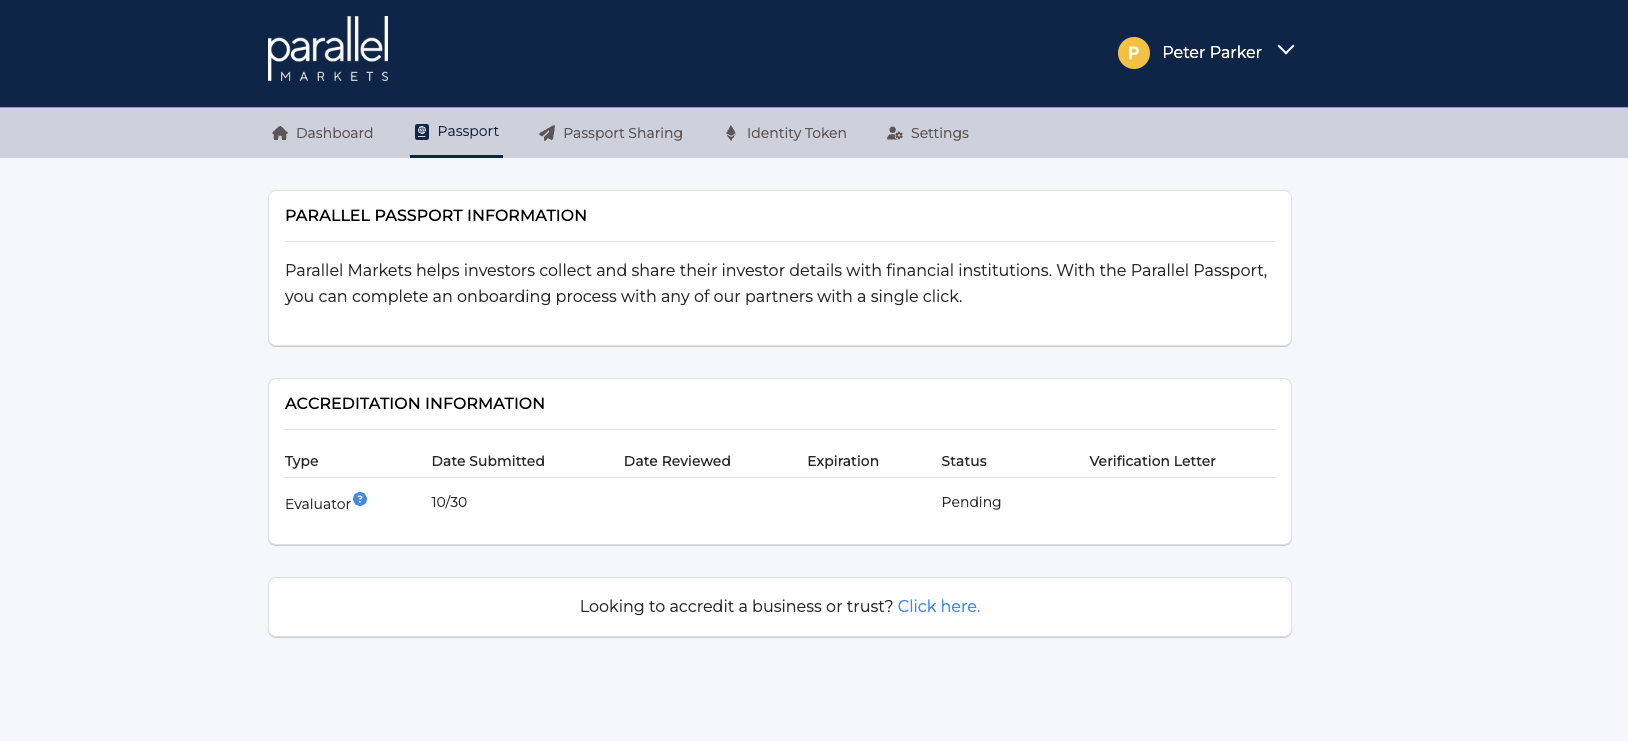
Task: Click the Date Submitted column header
Action: pyautogui.click(x=488, y=461)
